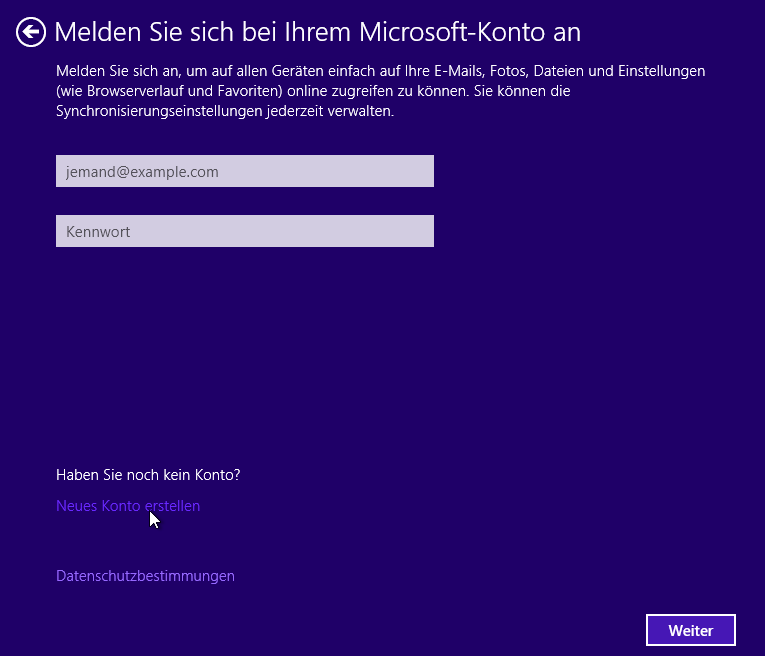This screenshot has height=656, width=765.
Task: Select description line ending 'Dateien und Einstellungen'
Action: tap(381, 71)
